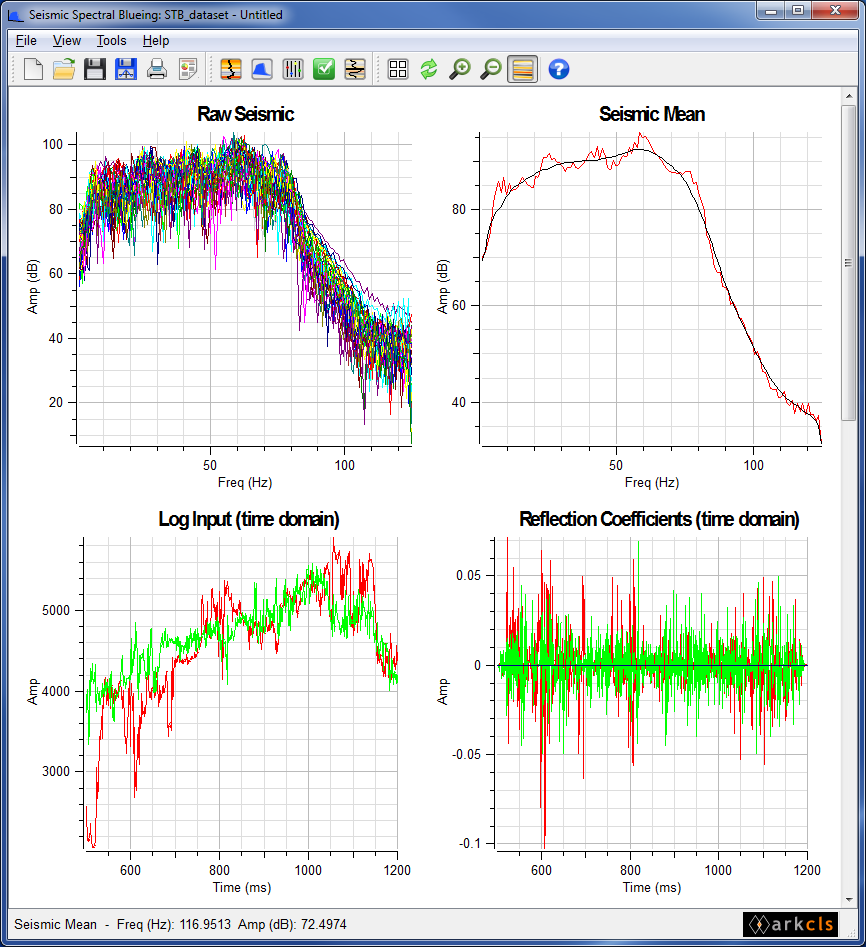This screenshot has height=947, width=866.
Task: Click the New document icon
Action: tap(33, 69)
